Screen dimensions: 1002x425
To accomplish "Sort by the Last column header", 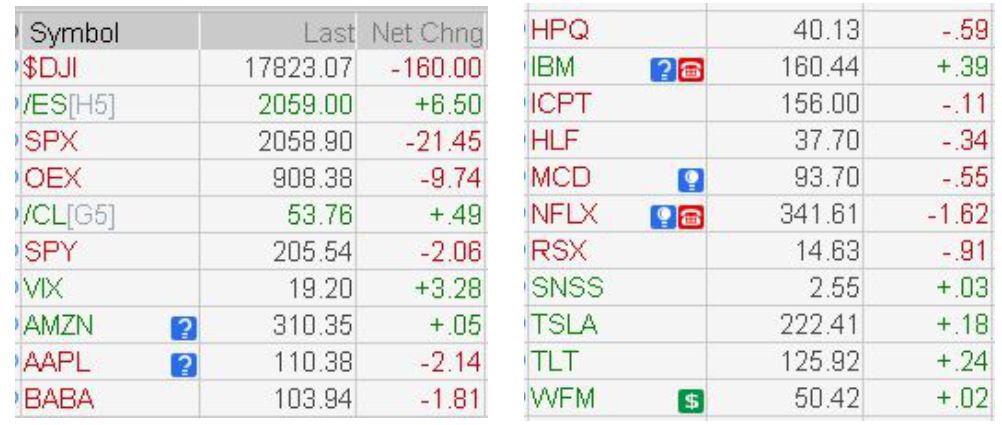I will [328, 34].
